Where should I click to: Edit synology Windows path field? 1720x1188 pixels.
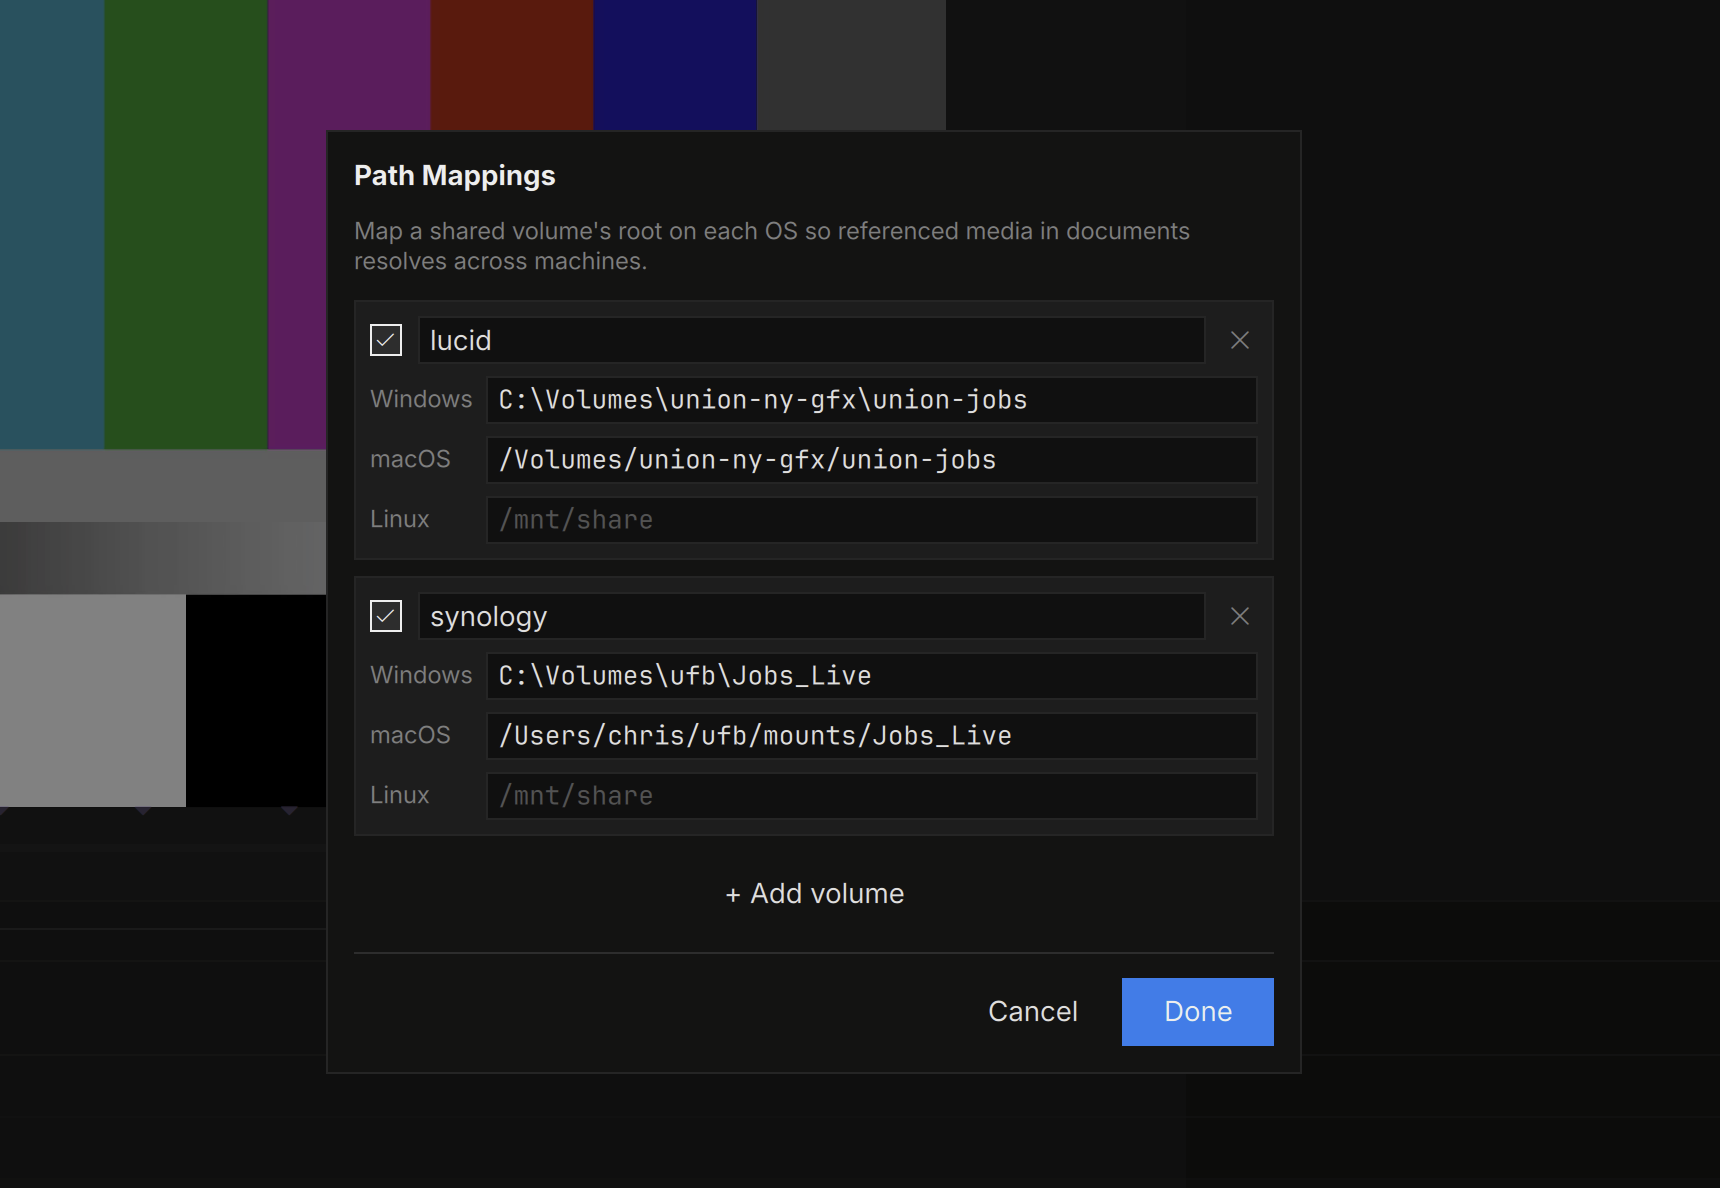[x=871, y=676]
